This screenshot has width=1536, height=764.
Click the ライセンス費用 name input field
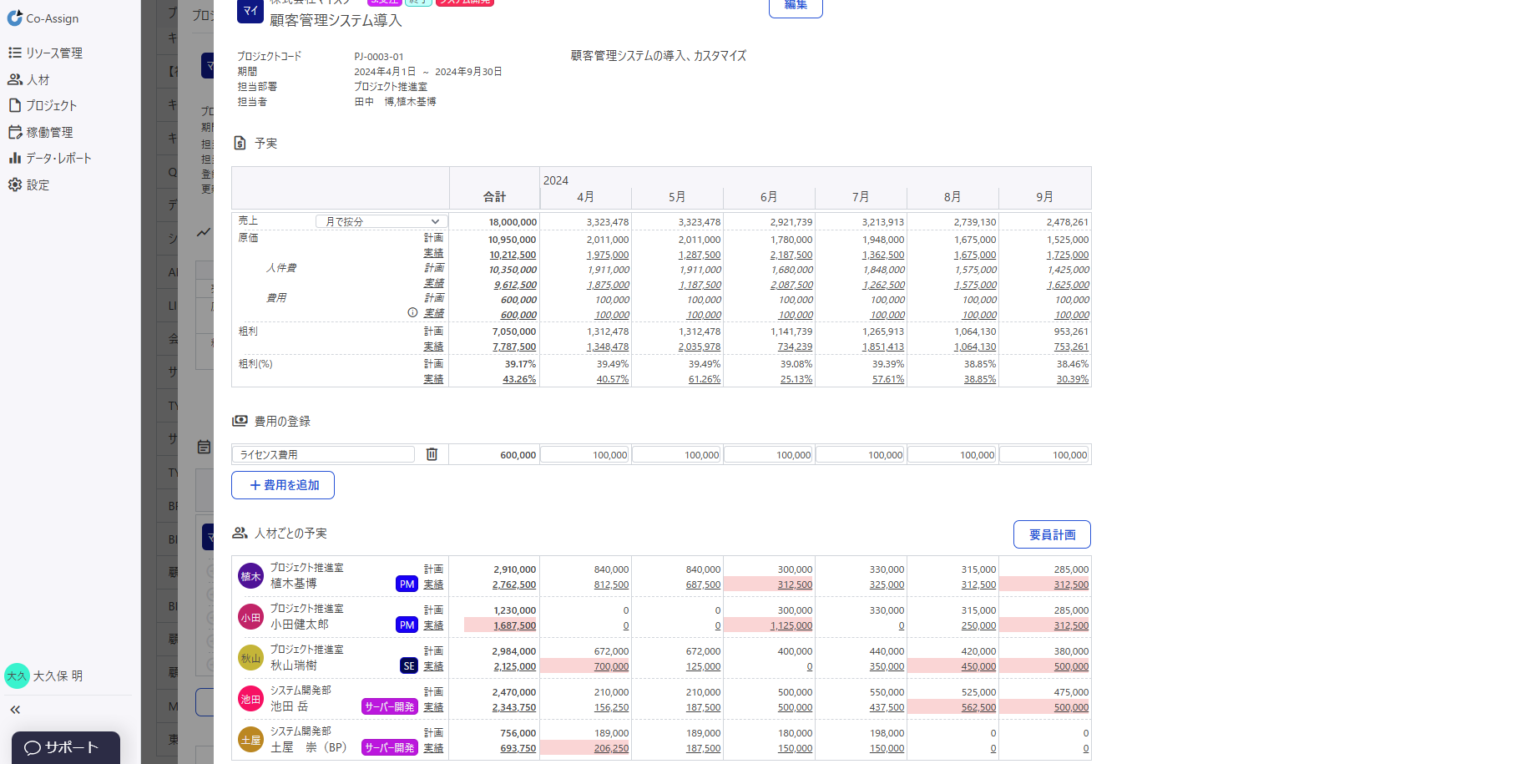point(322,454)
